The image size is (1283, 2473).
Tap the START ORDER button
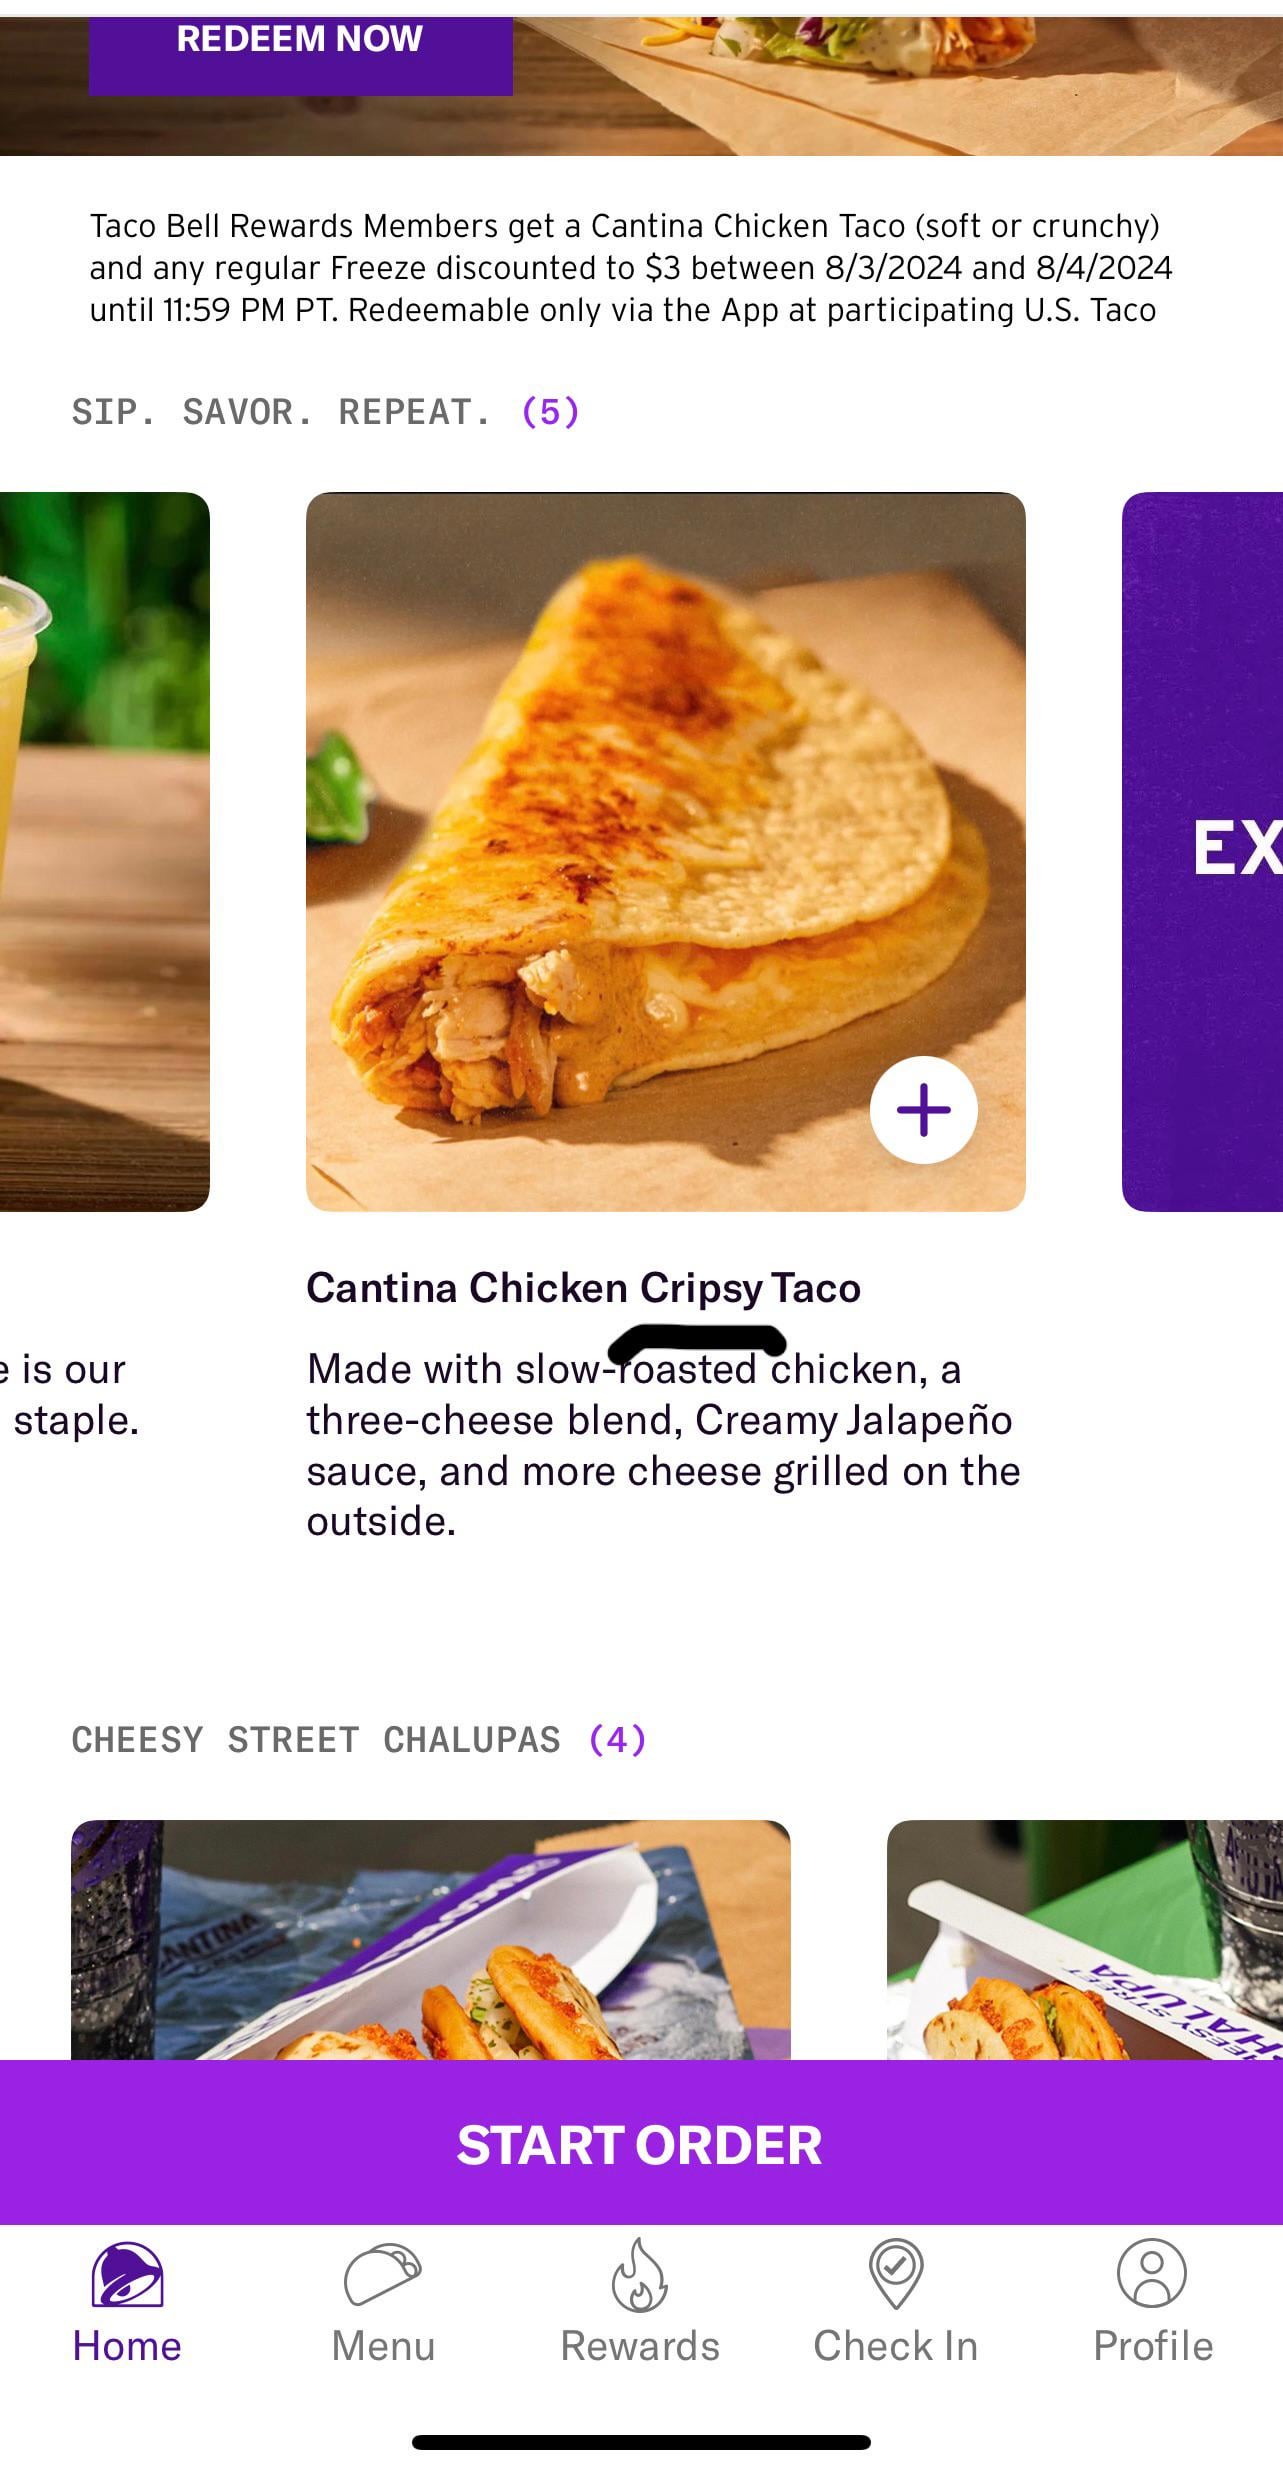640,2143
